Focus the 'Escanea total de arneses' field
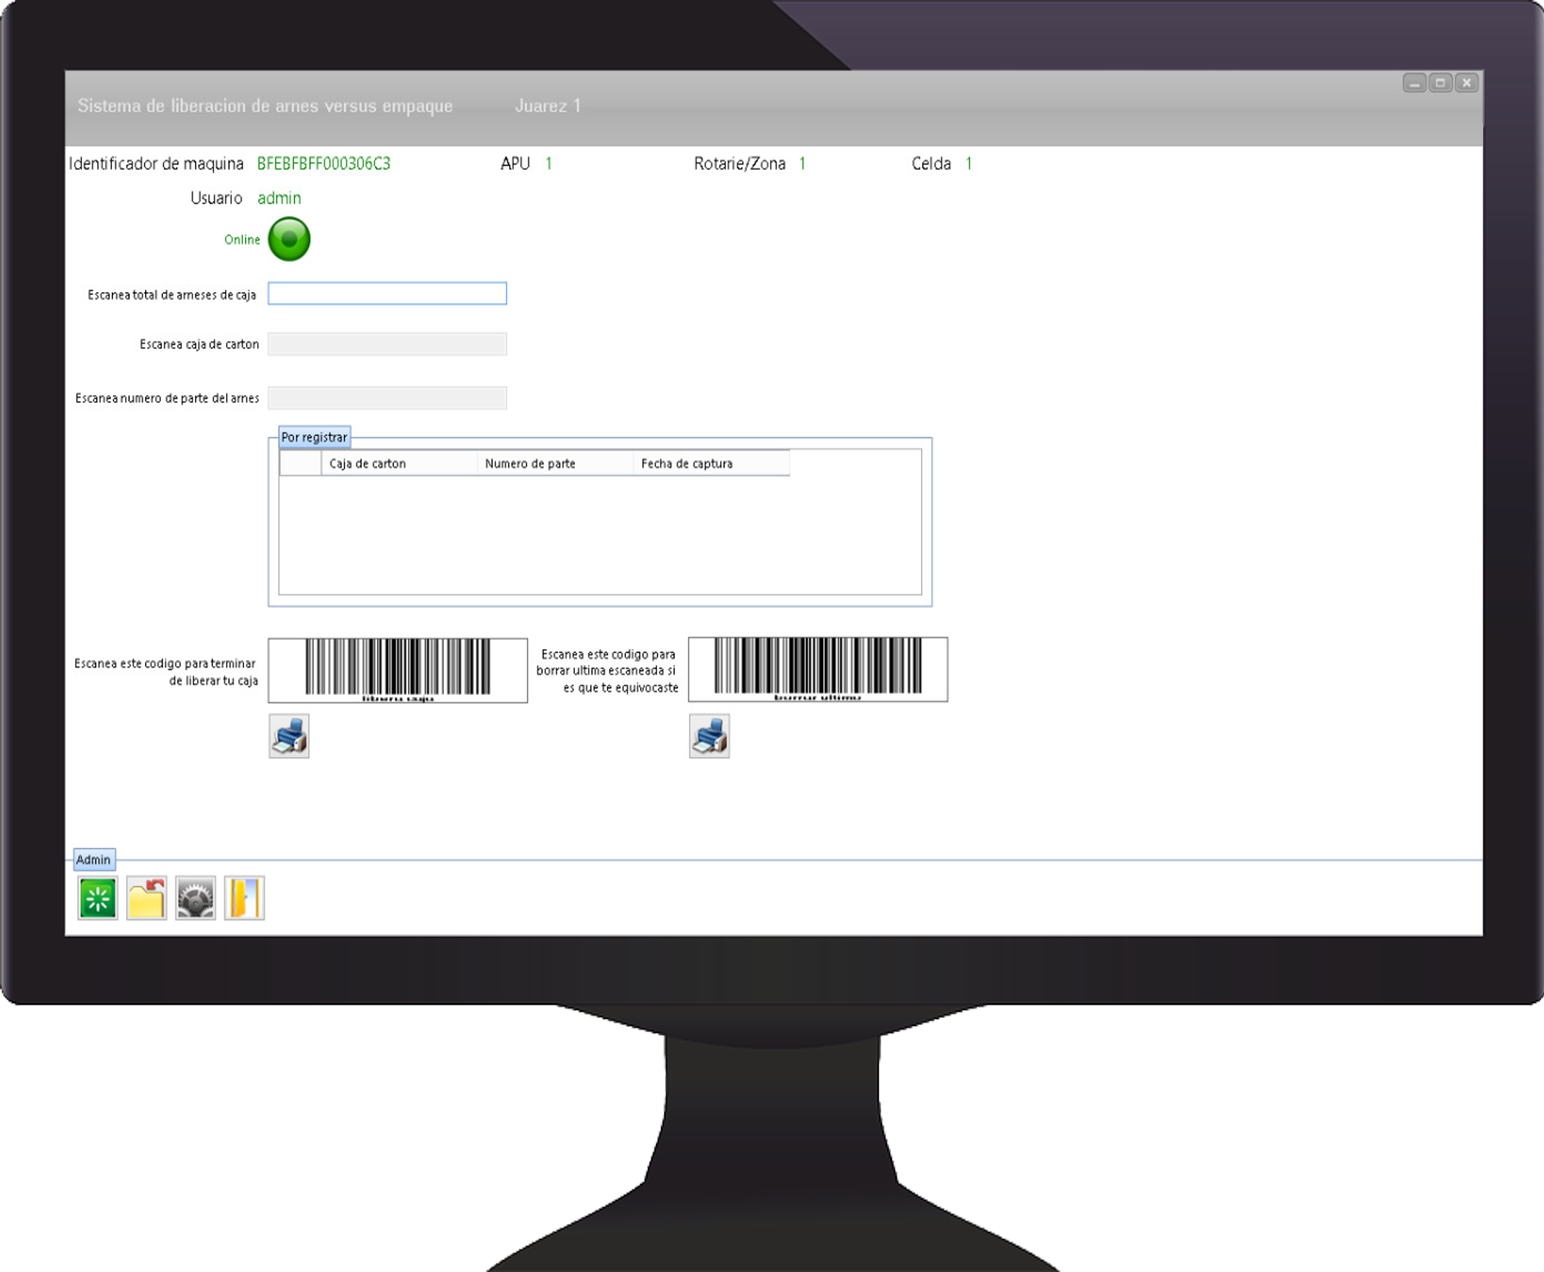Viewport: 1544px width, 1272px height. [387, 293]
